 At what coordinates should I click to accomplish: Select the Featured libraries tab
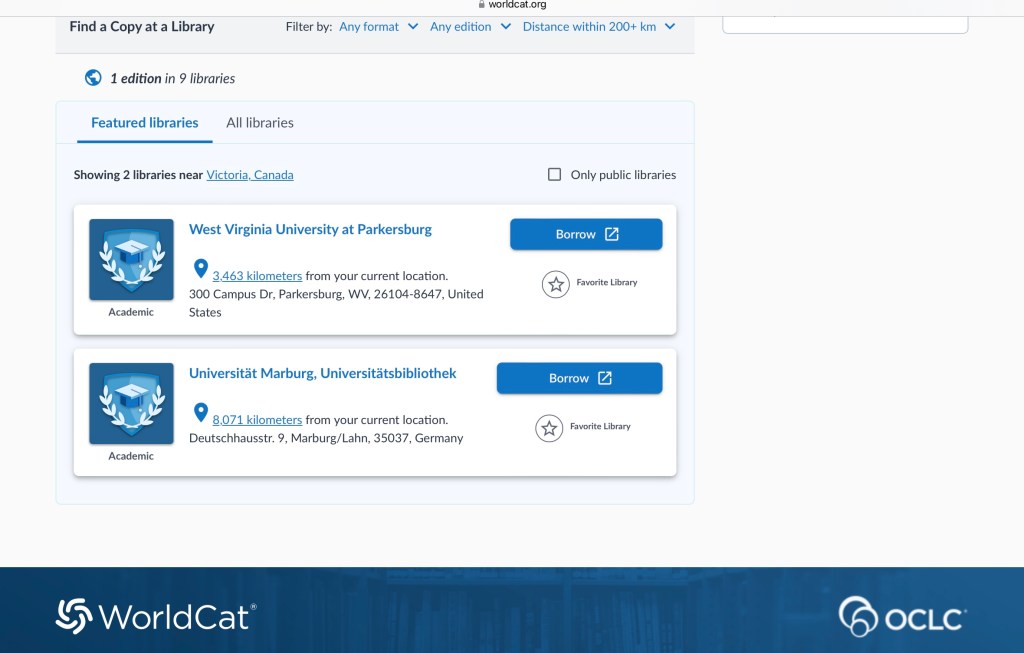(x=144, y=122)
